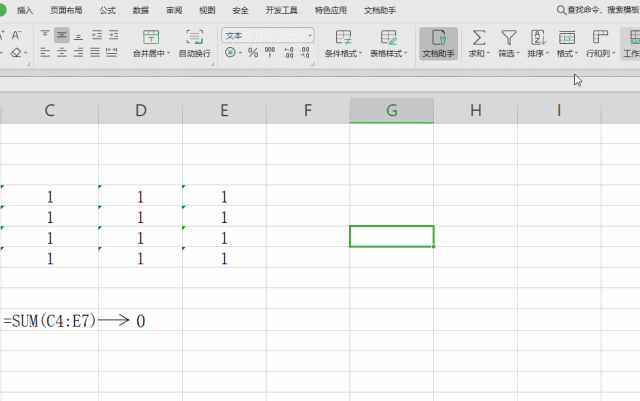Screen dimensions: 640x401
Task: Select the column G header
Action: 391,110
